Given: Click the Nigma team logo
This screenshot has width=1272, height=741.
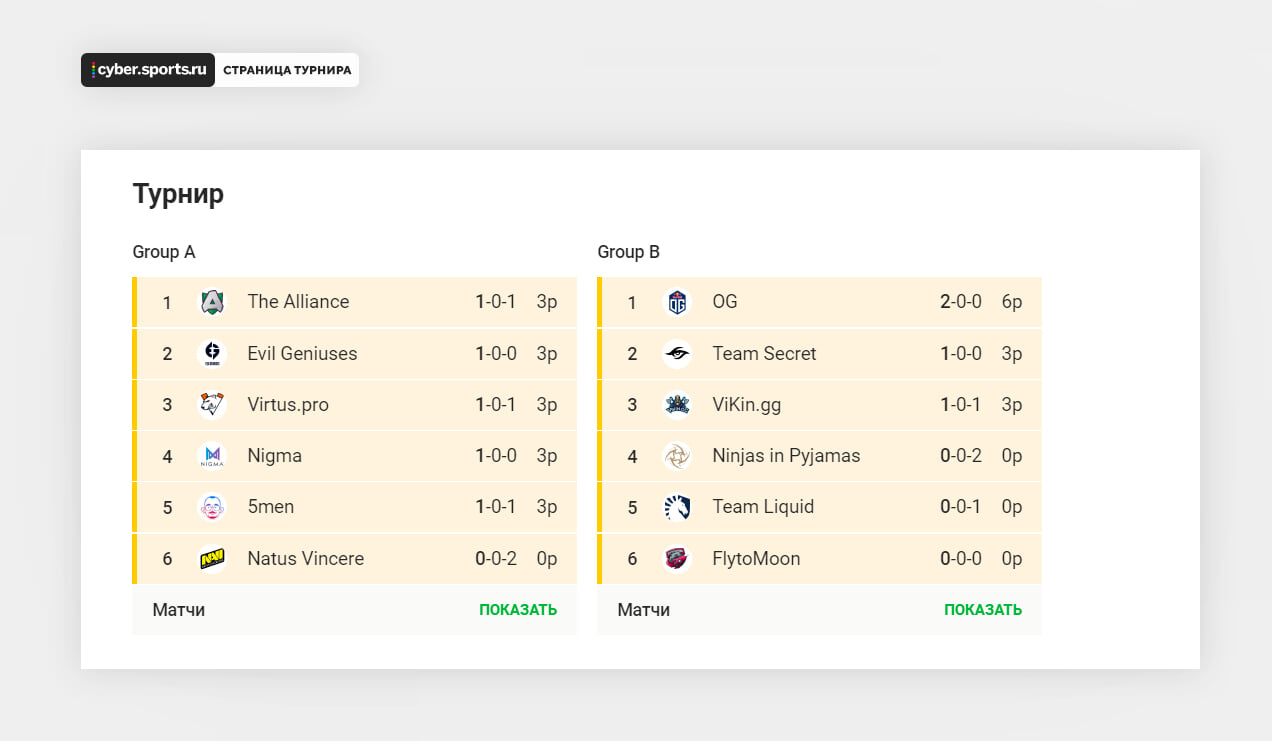Looking at the screenshot, I should 212,456.
